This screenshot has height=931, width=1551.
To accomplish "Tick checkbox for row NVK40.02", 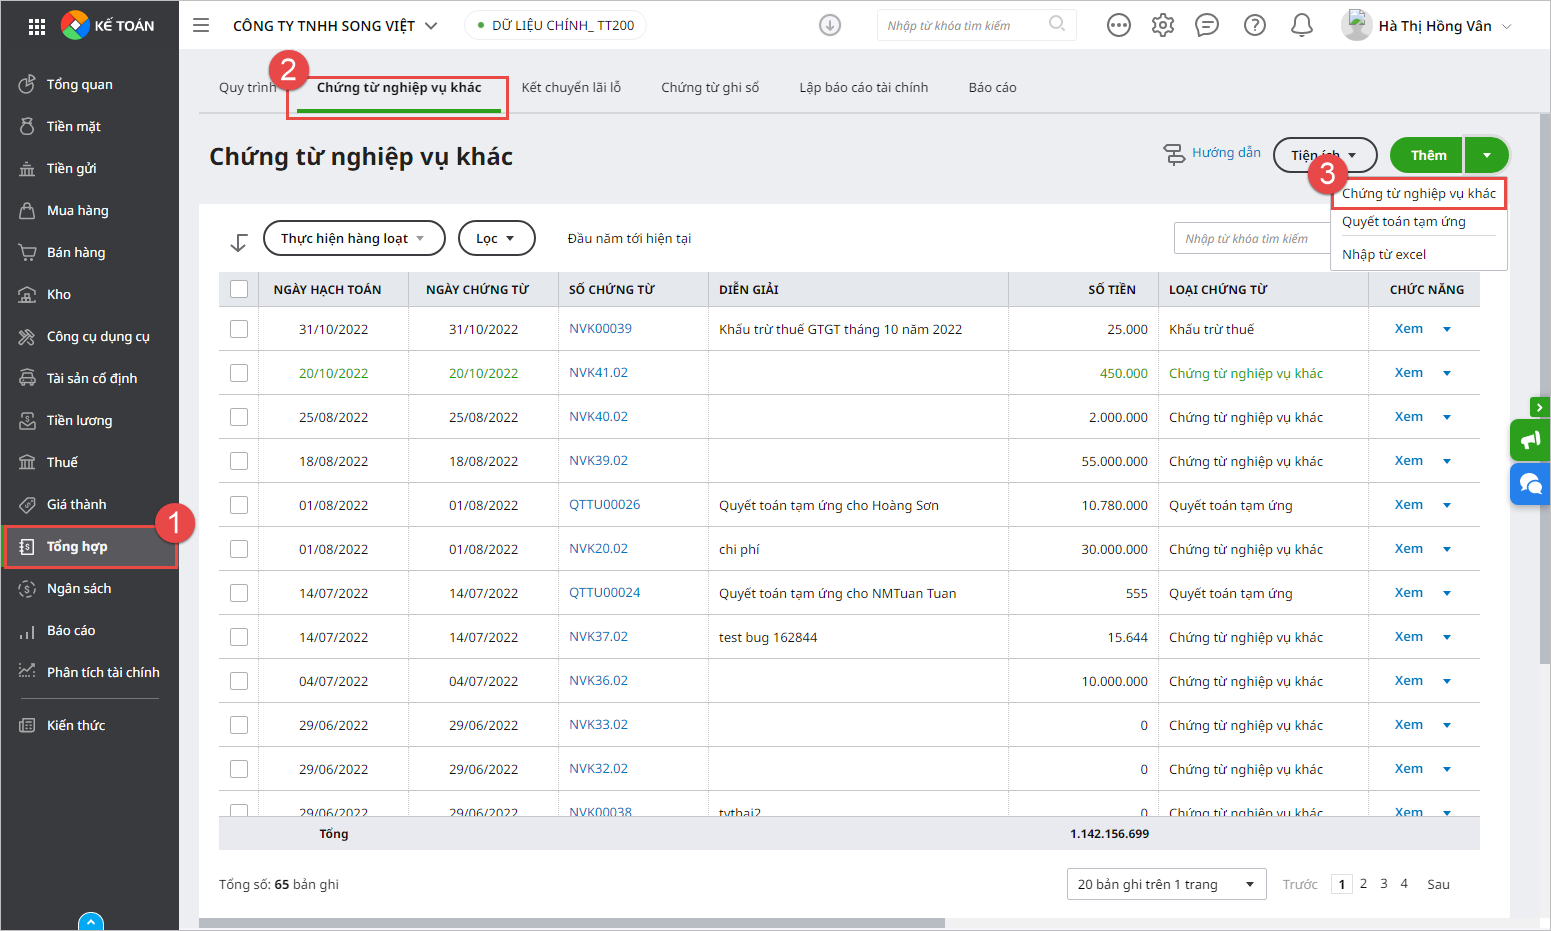I will 239,417.
